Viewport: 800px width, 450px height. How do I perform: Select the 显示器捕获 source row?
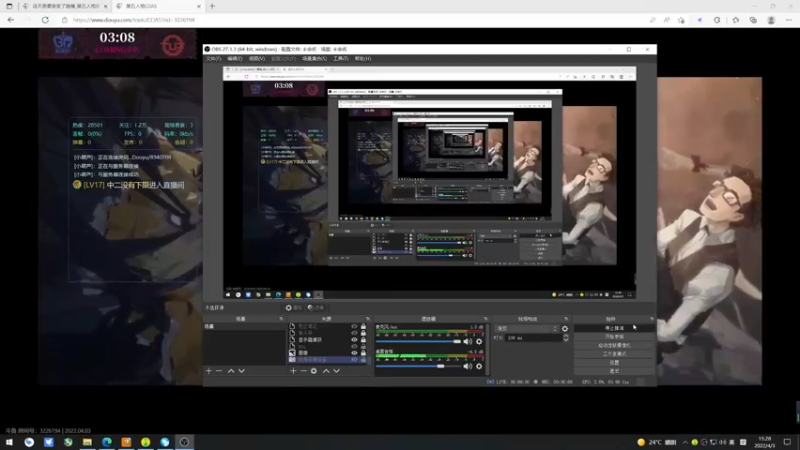tap(328, 340)
